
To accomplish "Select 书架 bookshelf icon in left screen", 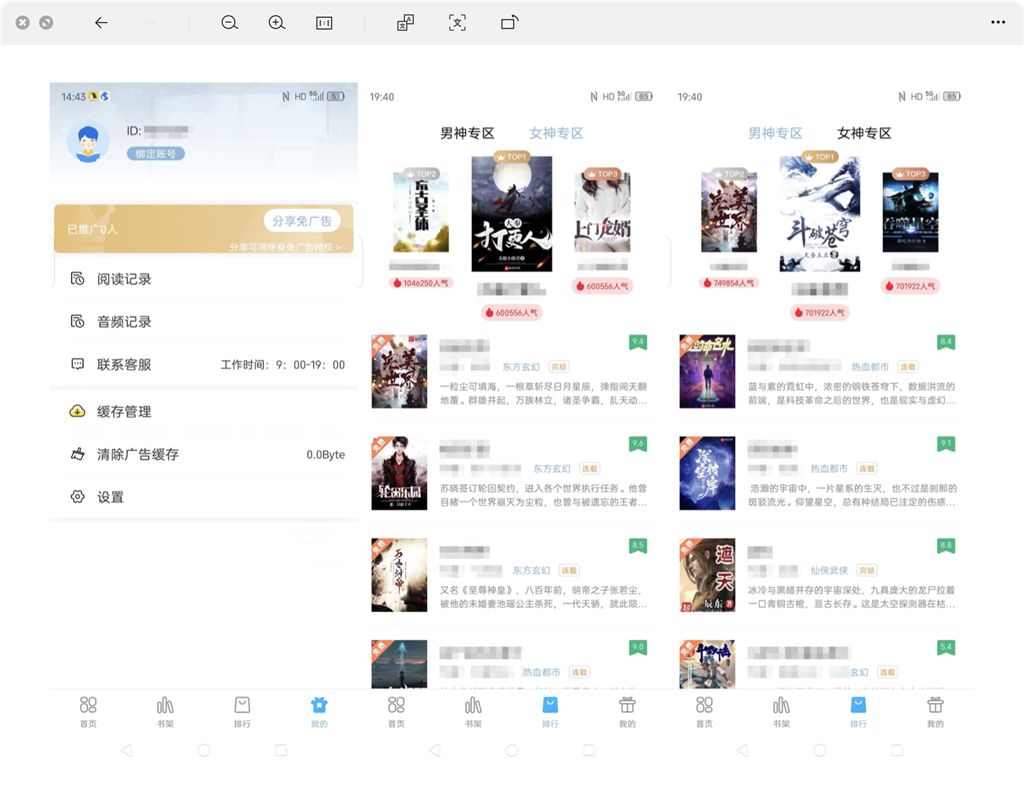I will pyautogui.click(x=165, y=712).
